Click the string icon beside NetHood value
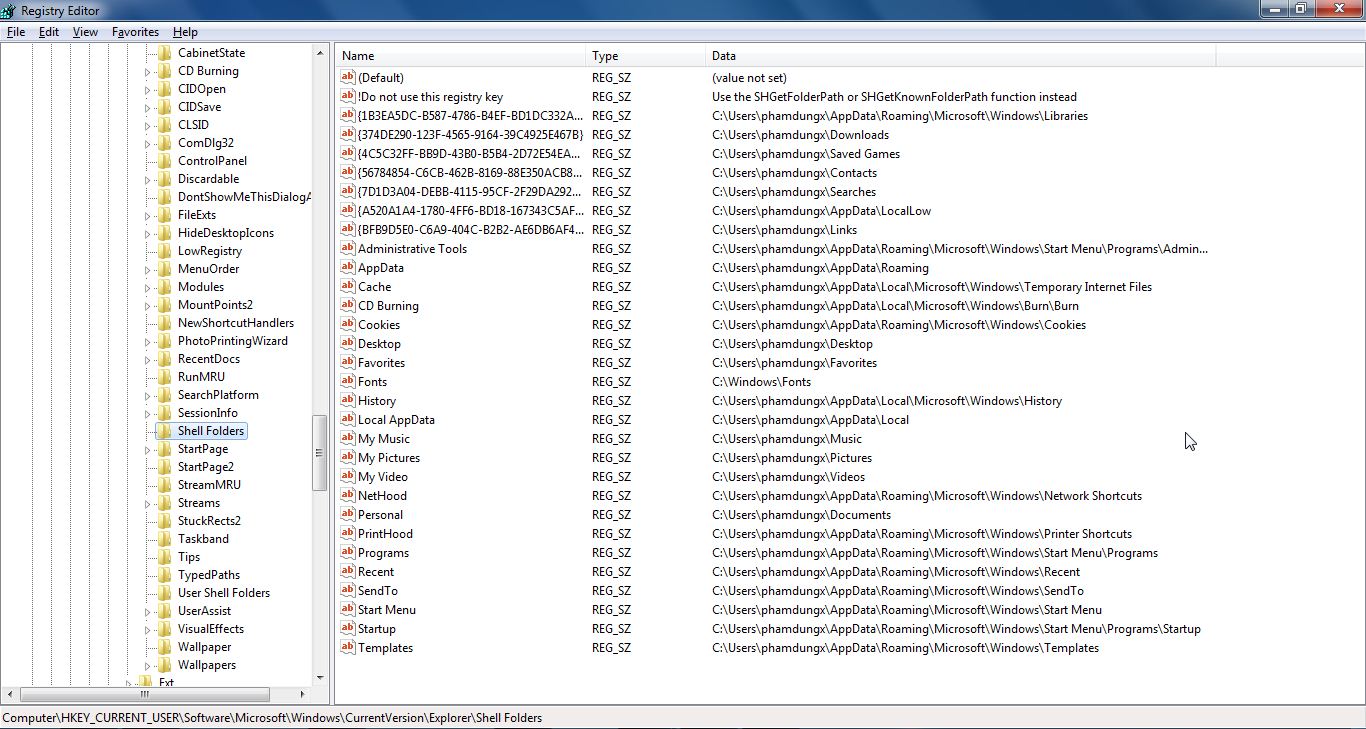1366x729 pixels. click(348, 496)
